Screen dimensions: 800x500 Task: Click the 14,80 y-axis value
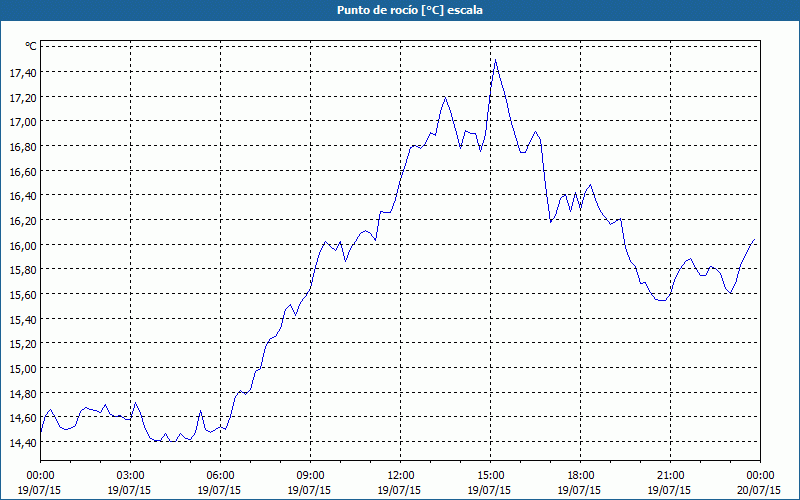tap(23, 393)
